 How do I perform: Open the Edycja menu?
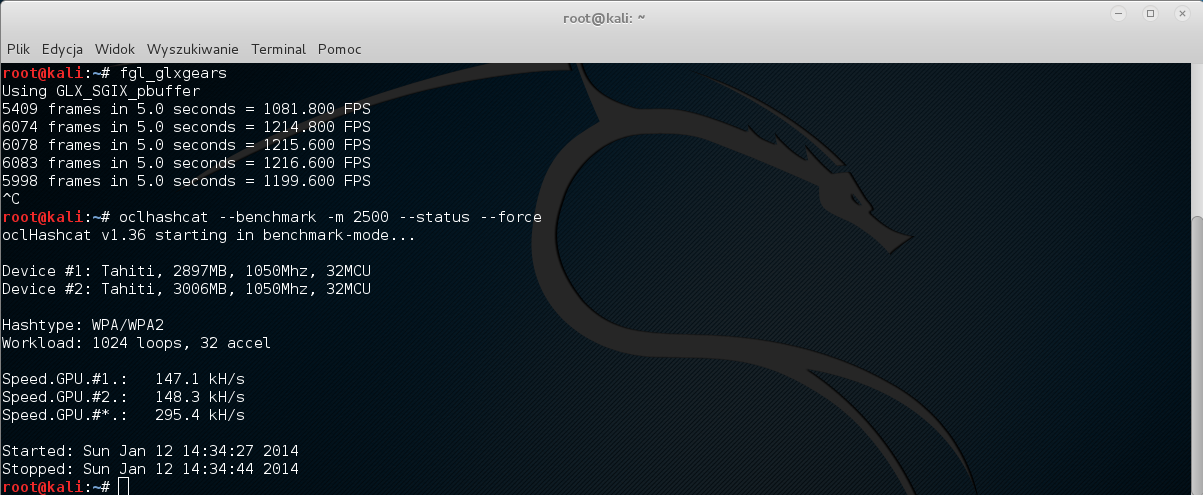coord(62,49)
